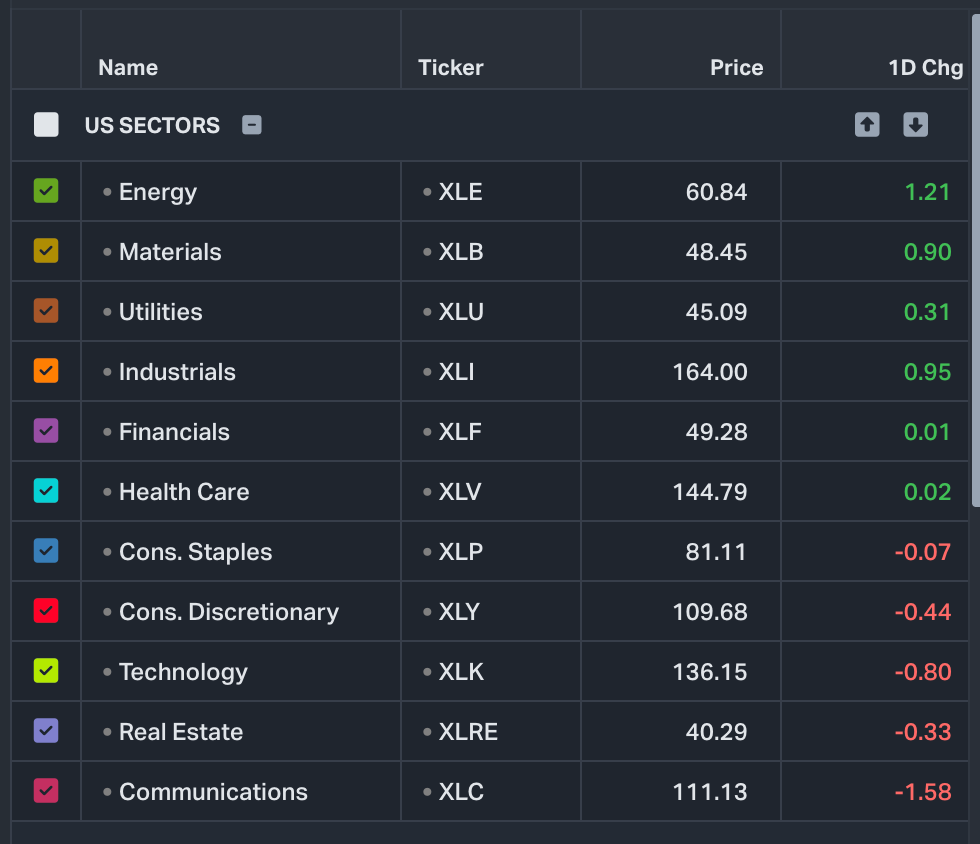
Task: Click the vertical scrollbar thumb
Action: pyautogui.click(x=975, y=260)
